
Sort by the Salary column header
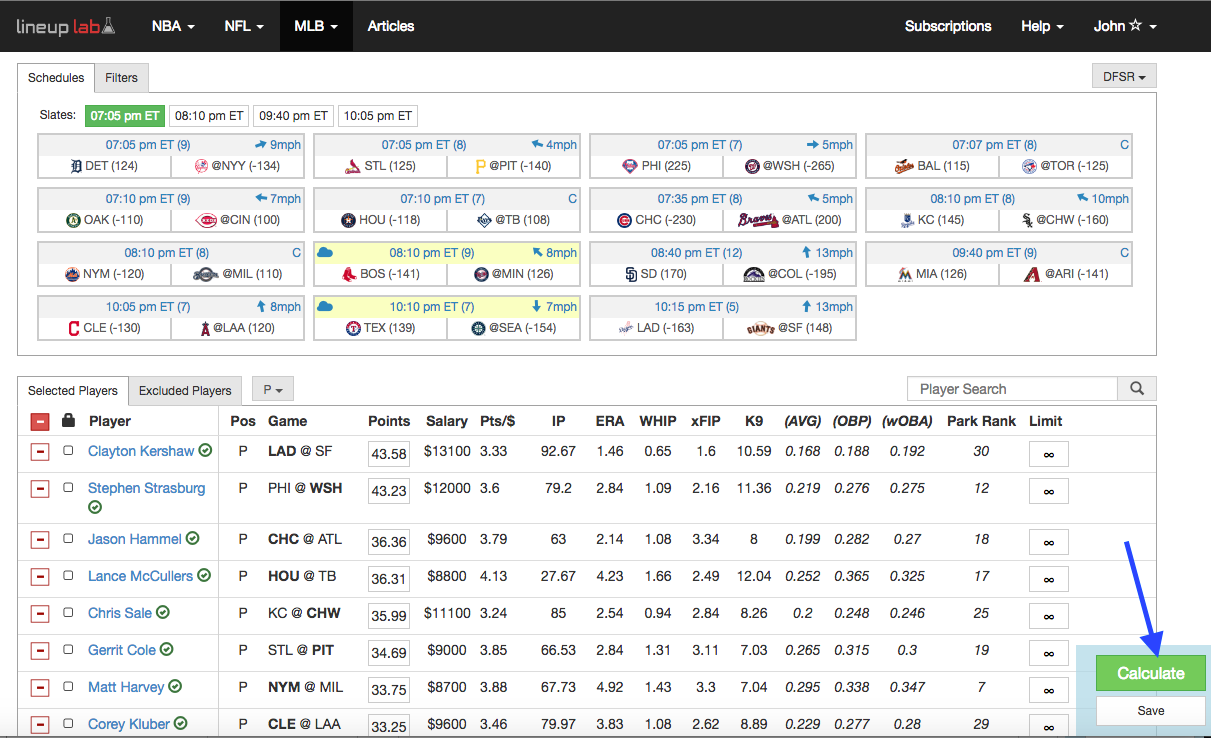(447, 421)
